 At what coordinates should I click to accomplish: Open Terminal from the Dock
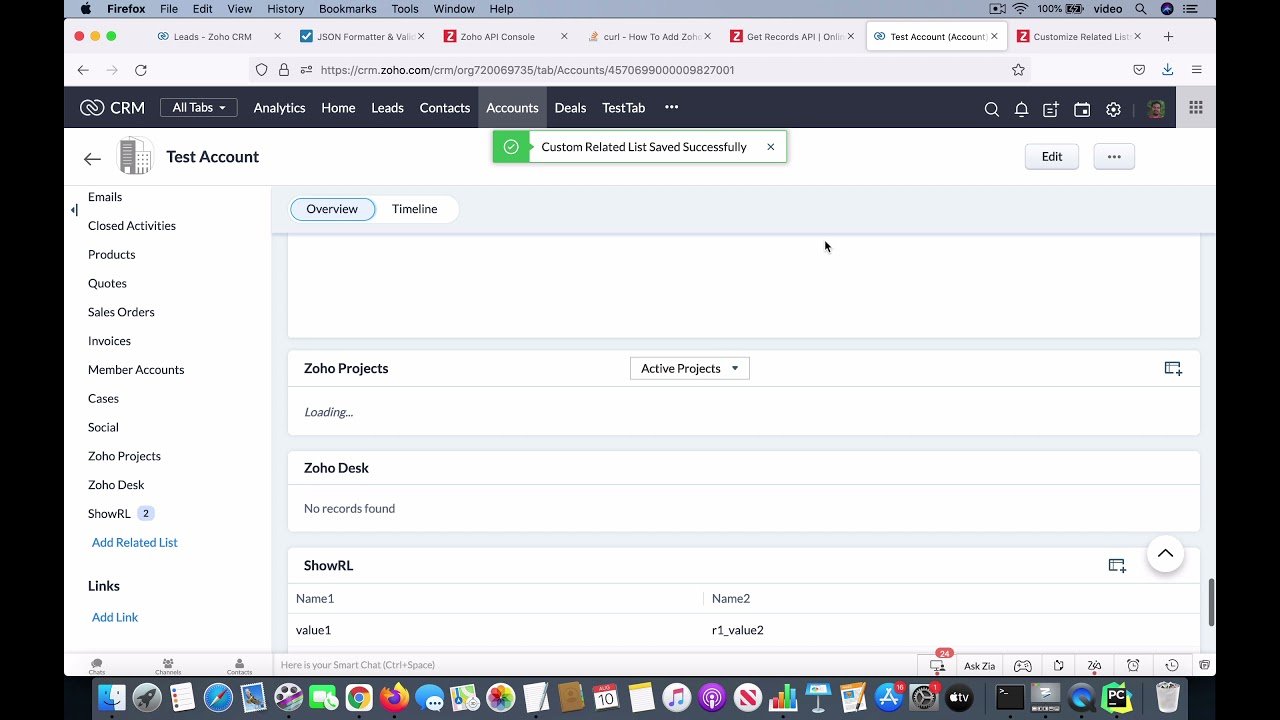[1010, 697]
